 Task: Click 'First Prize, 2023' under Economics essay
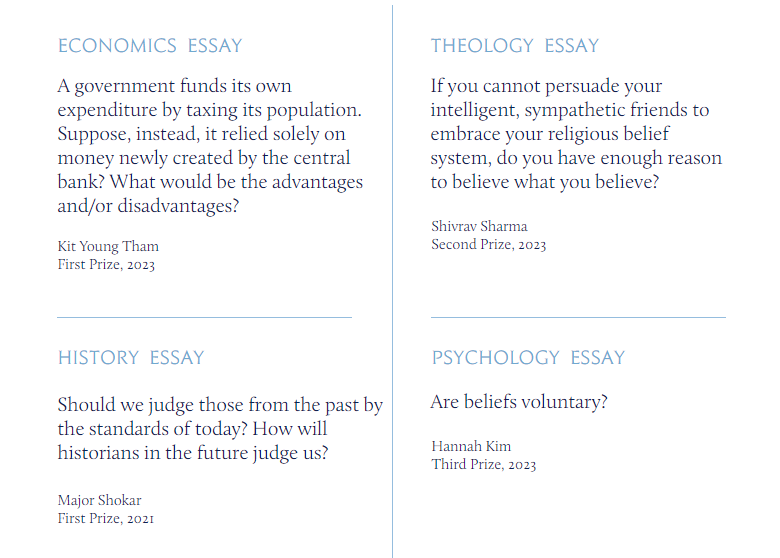coord(106,265)
